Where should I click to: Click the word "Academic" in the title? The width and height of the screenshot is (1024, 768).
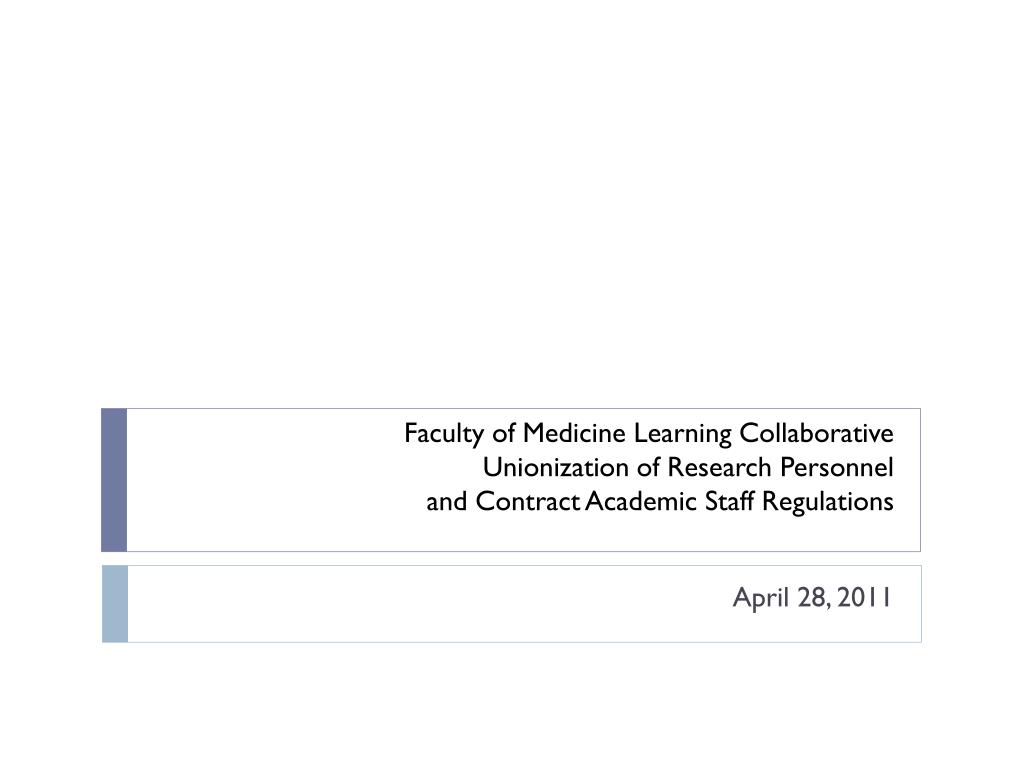[641, 502]
